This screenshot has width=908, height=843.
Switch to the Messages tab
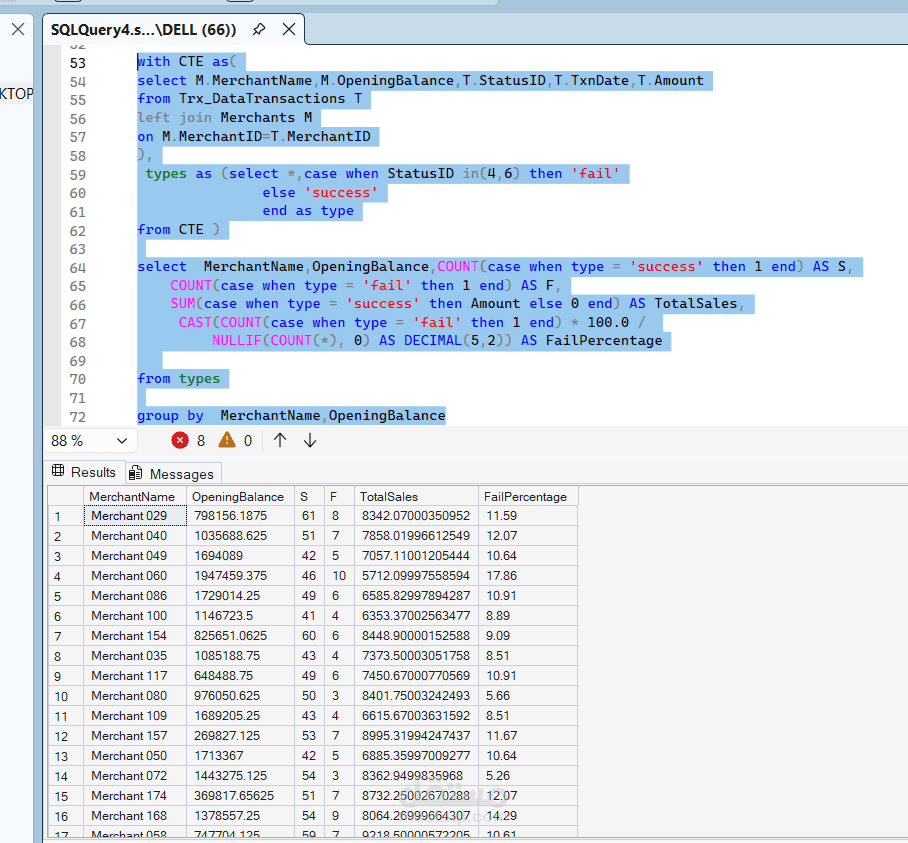click(174, 474)
